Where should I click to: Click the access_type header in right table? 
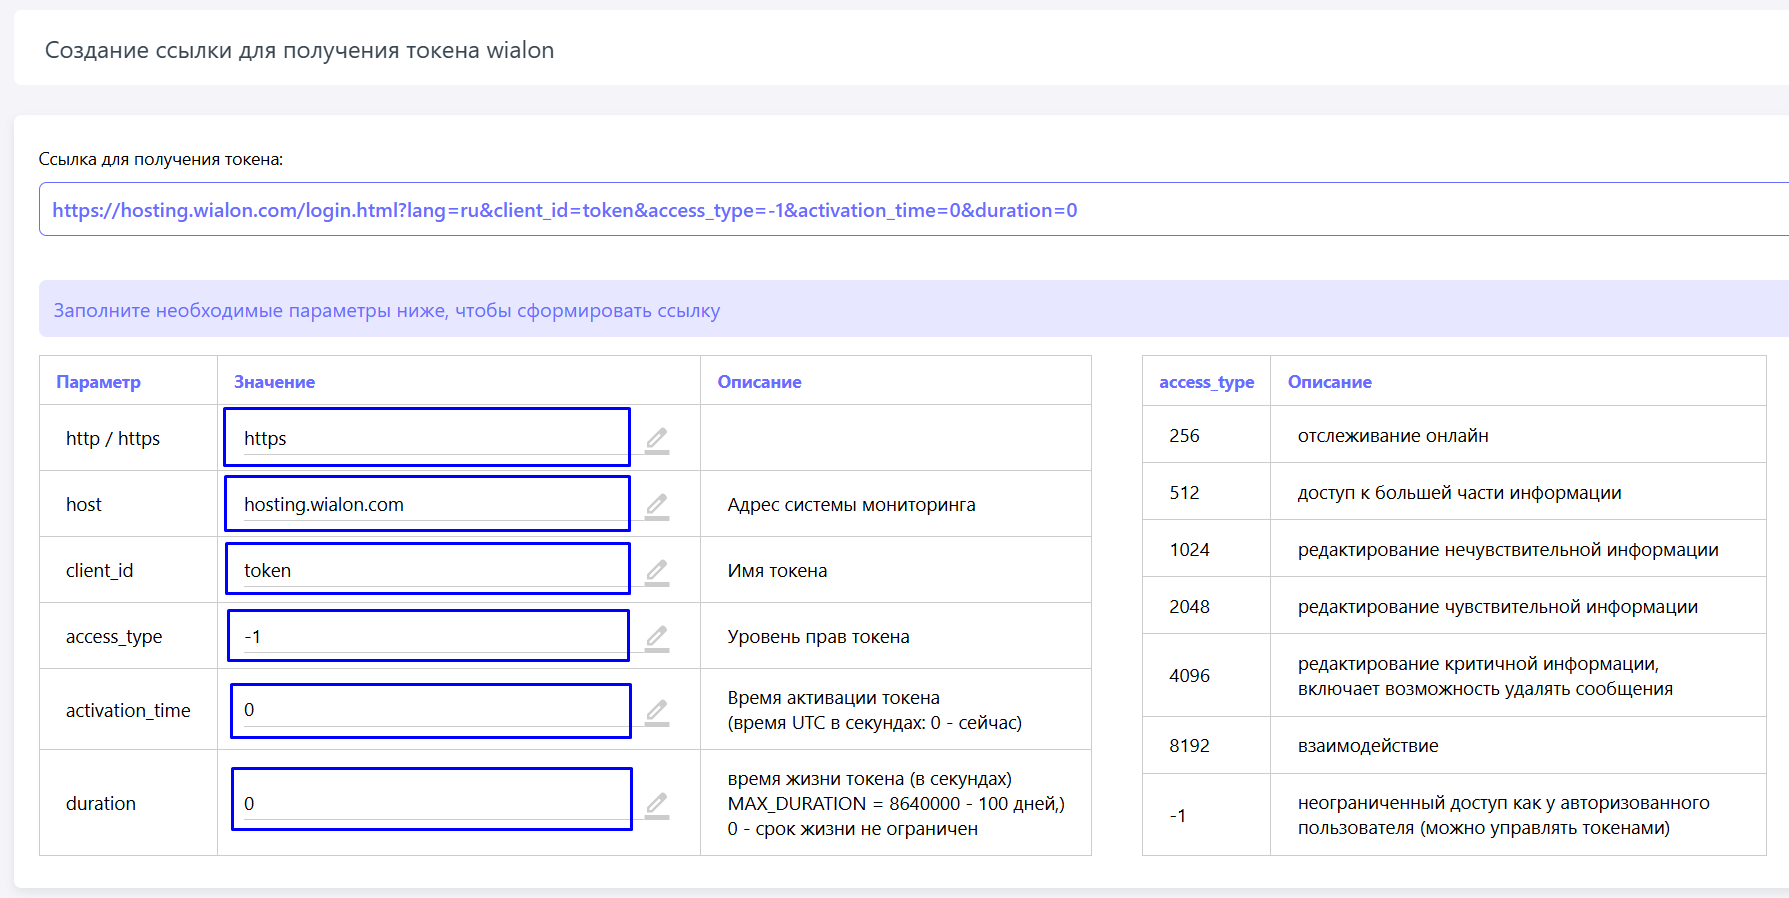pos(1206,382)
